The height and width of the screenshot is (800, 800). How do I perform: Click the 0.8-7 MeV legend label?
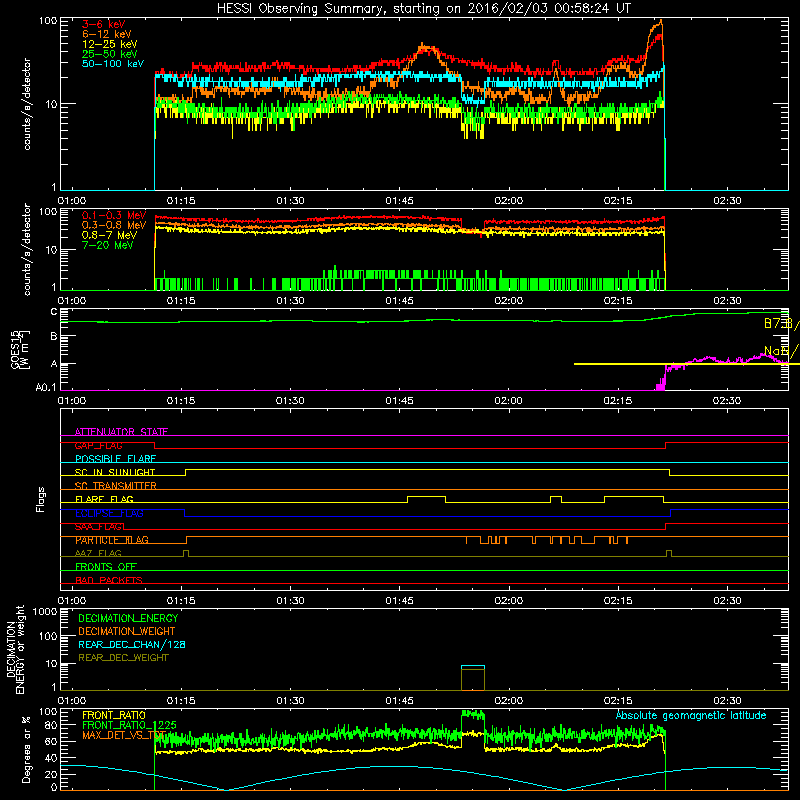[x=109, y=235]
